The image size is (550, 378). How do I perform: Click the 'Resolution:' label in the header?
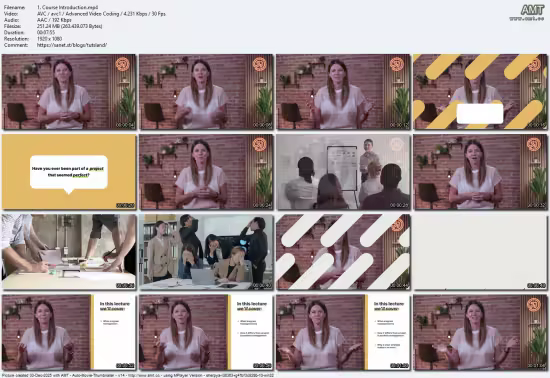click(x=16, y=39)
